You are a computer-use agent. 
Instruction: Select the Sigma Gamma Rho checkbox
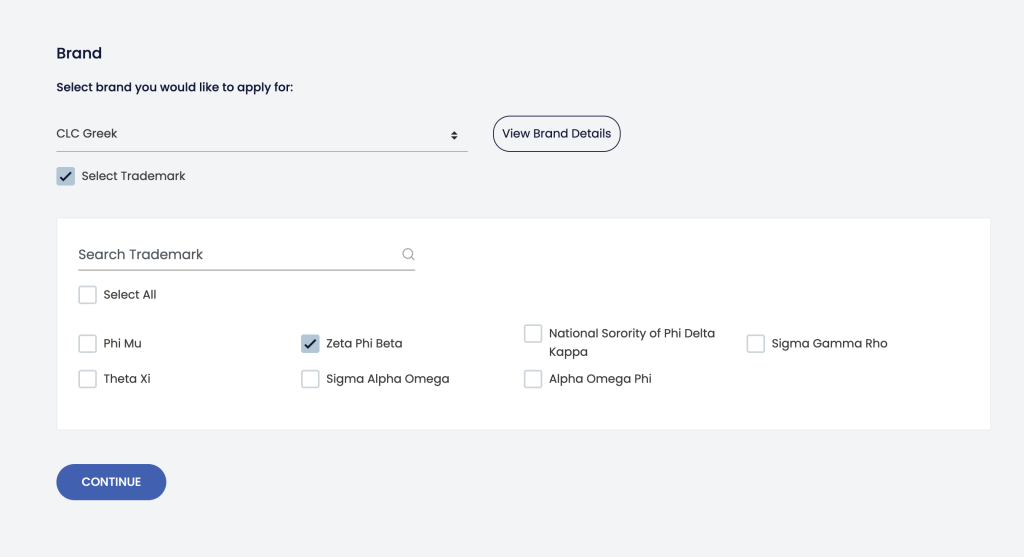point(756,343)
